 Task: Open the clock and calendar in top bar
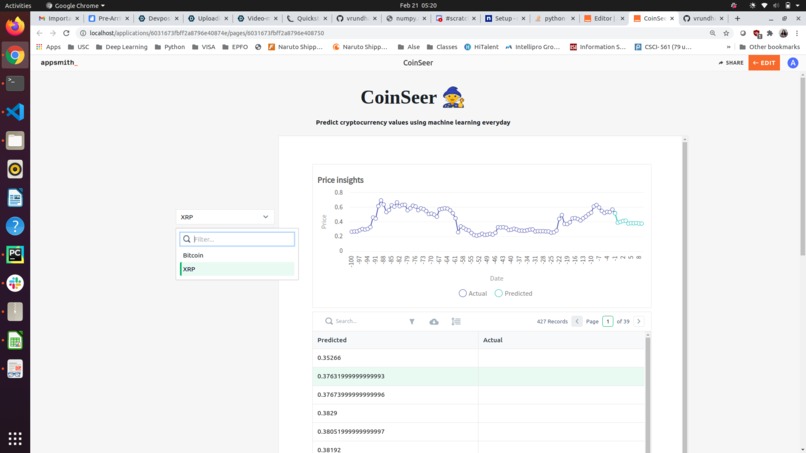click(418, 5)
